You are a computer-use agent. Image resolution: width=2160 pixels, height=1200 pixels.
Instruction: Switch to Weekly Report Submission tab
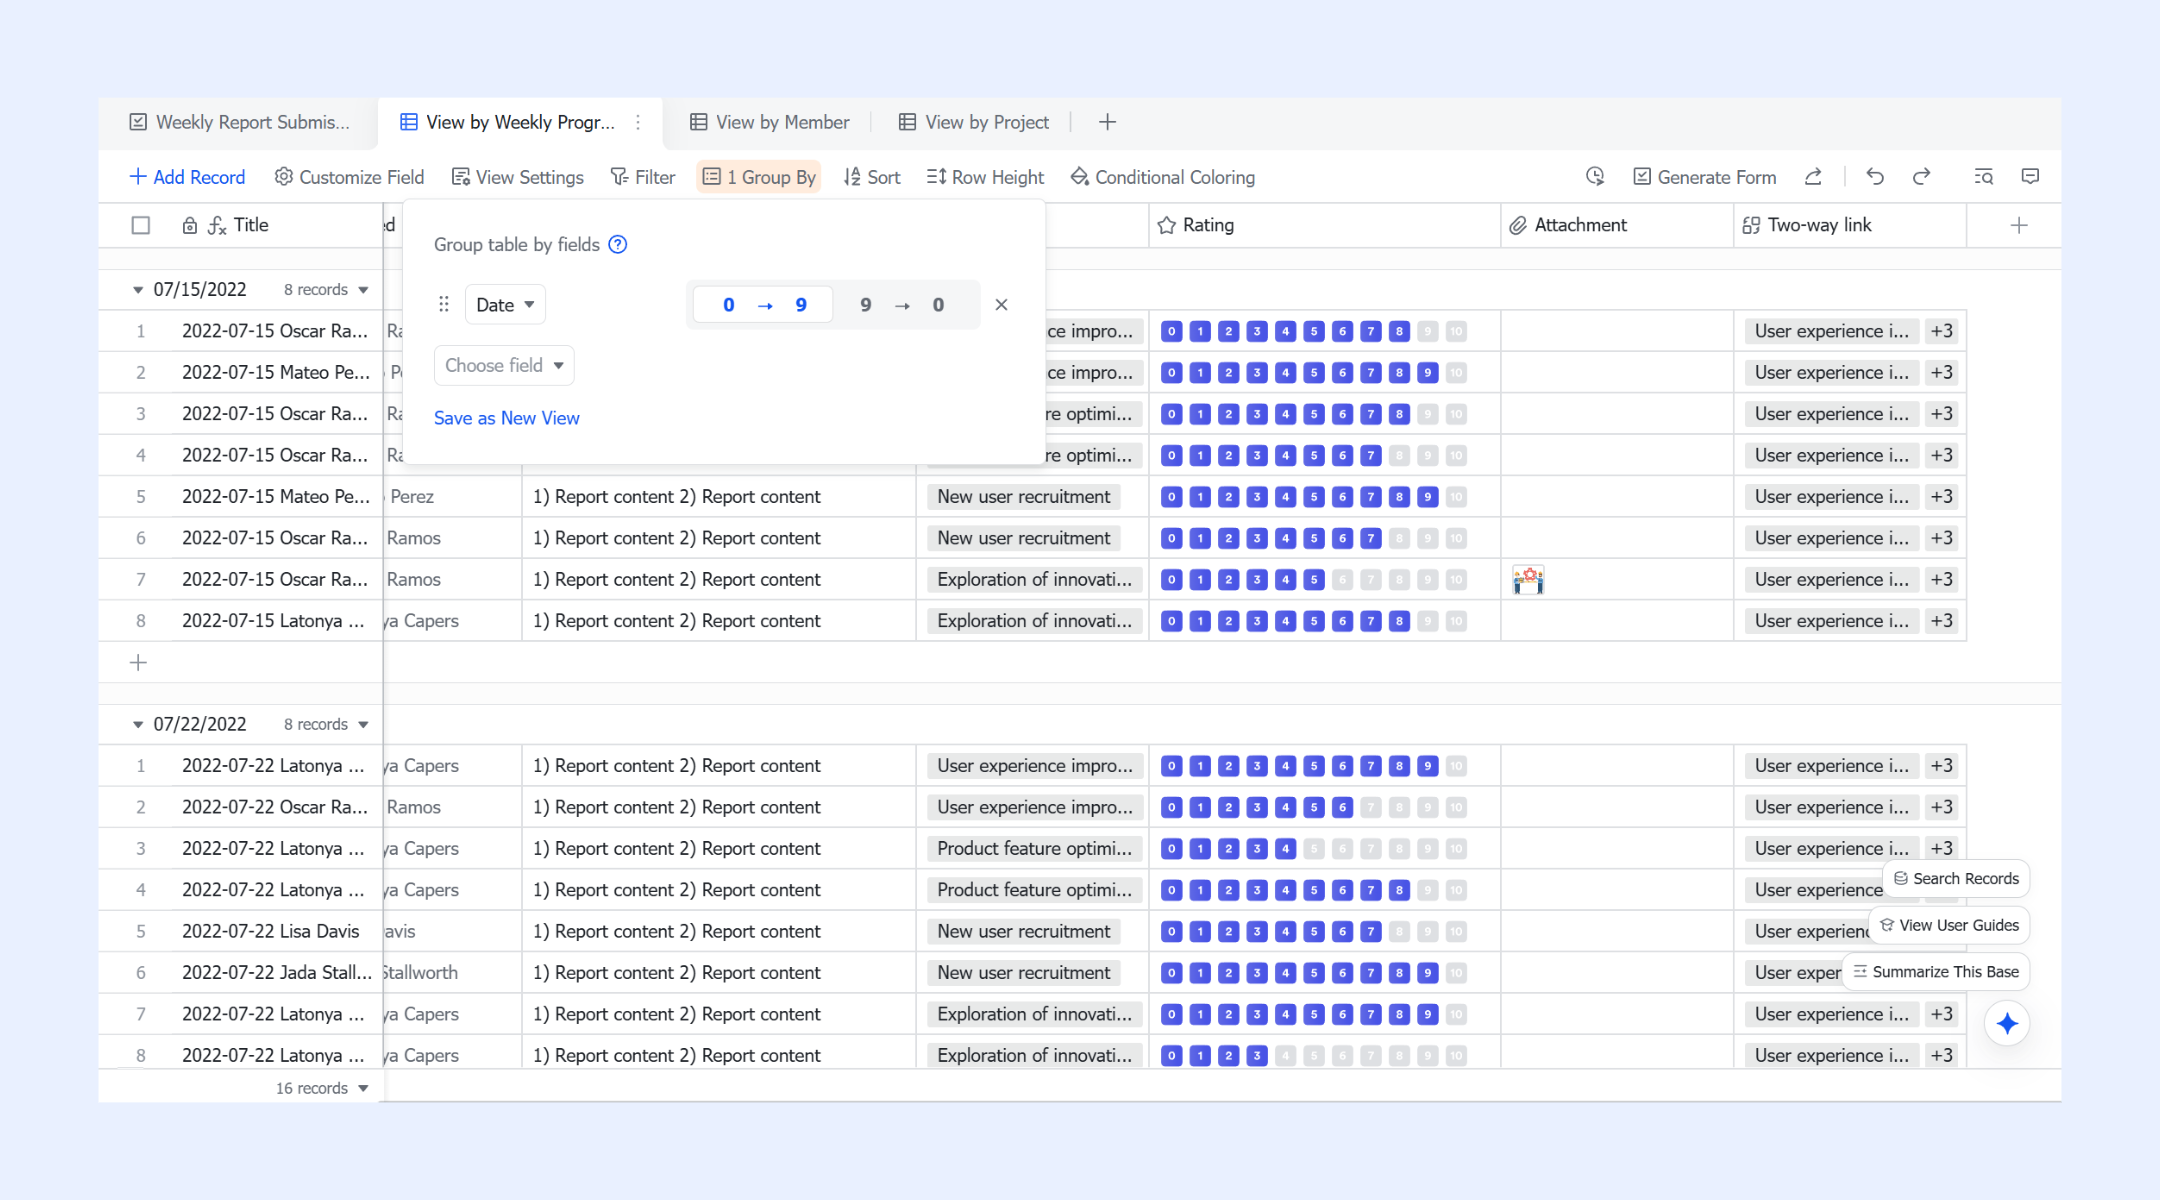(x=240, y=122)
